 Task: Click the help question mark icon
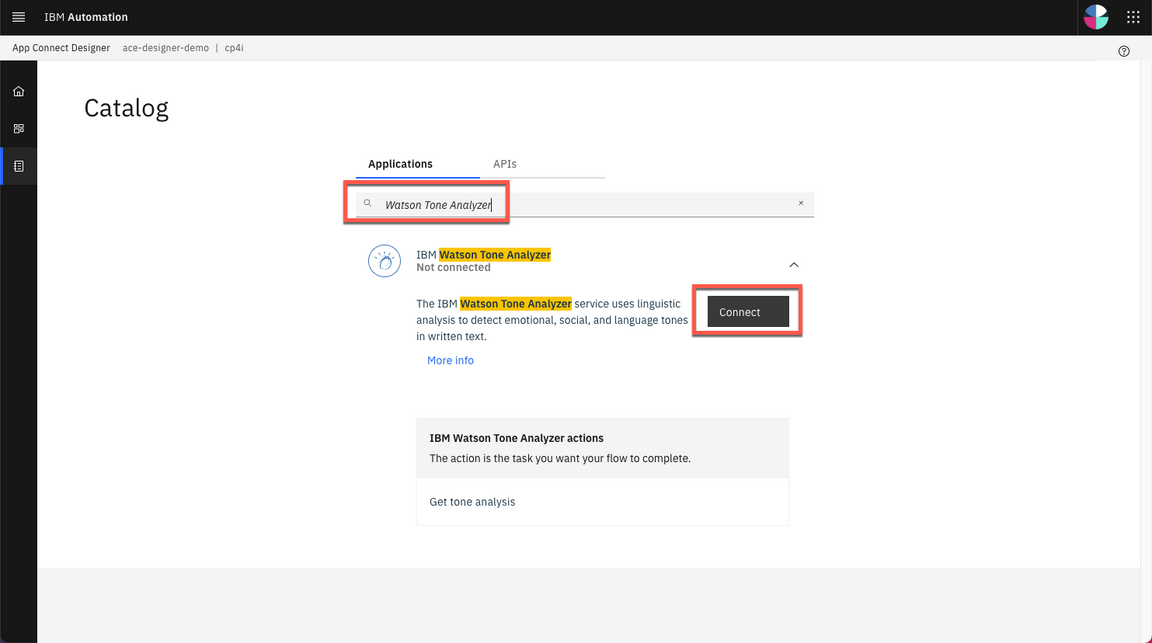1123,51
